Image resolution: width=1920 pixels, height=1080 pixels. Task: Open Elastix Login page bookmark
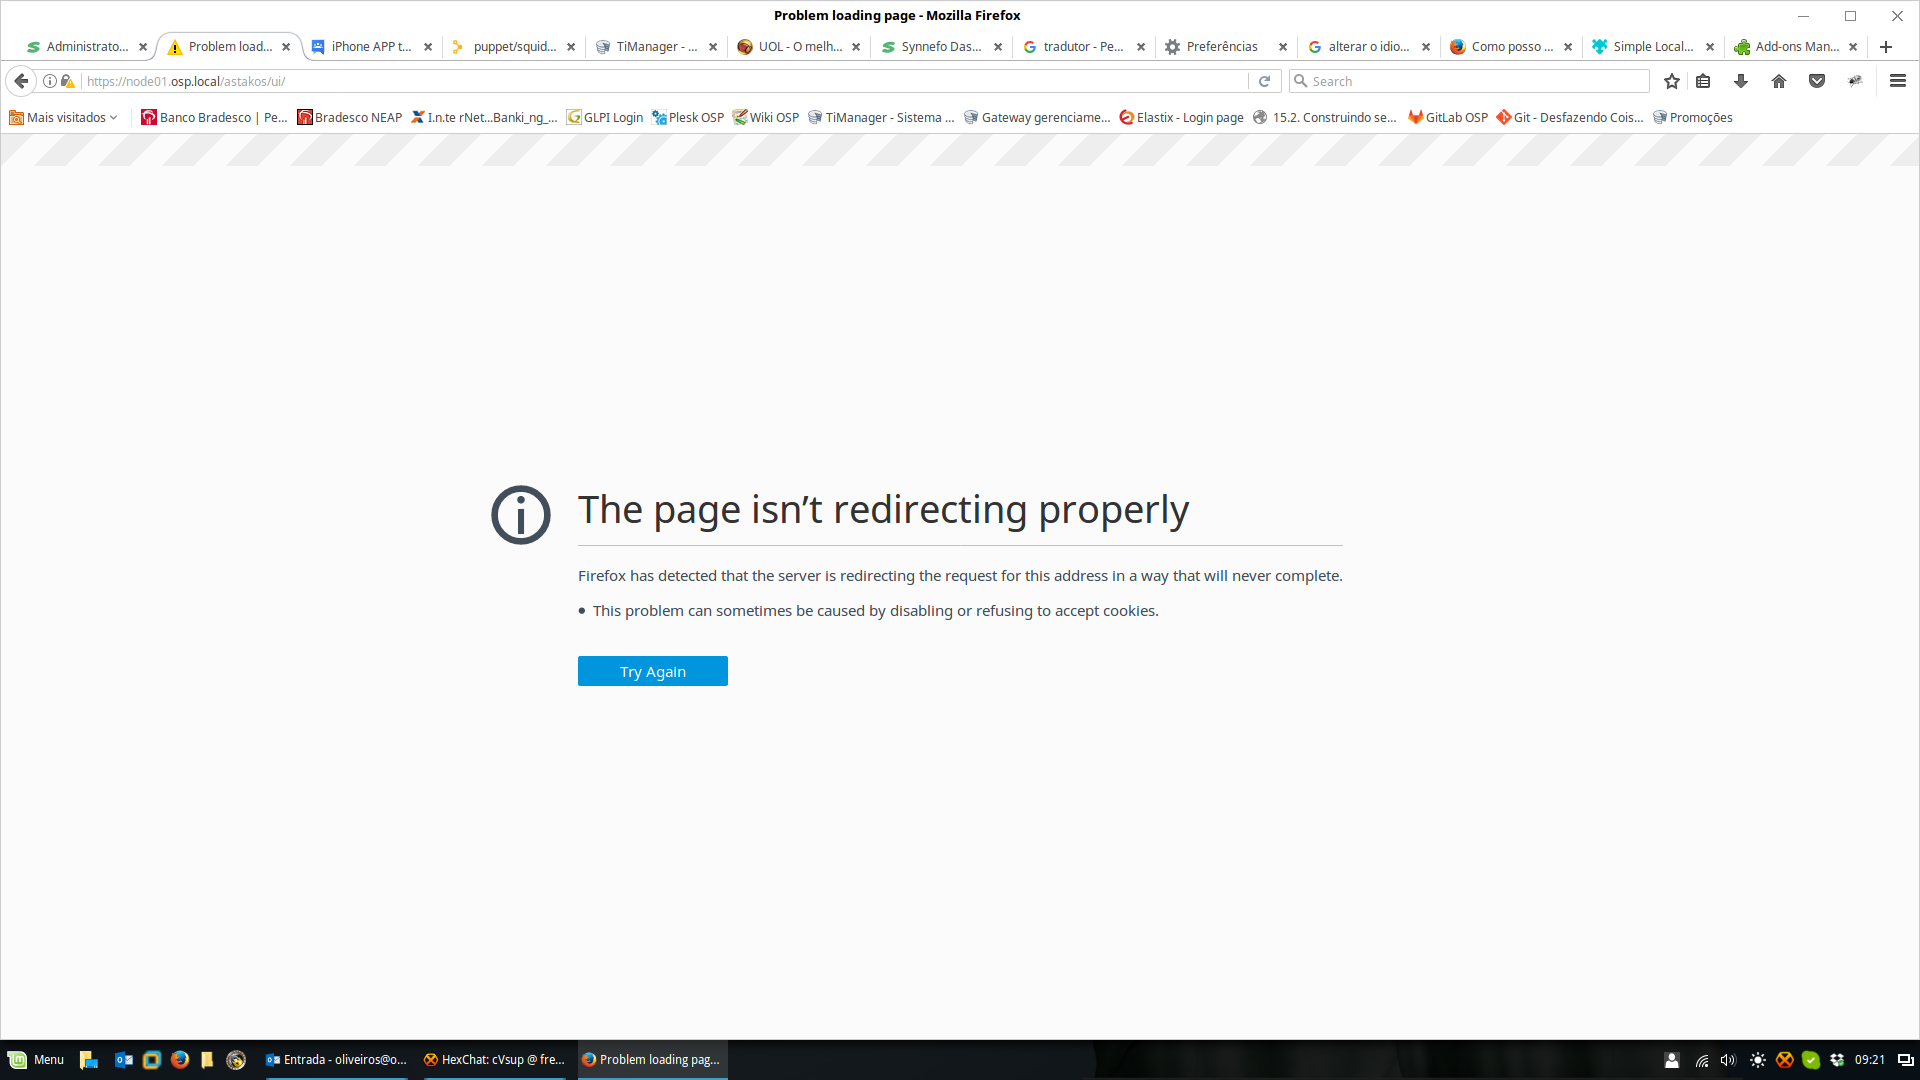click(1182, 117)
